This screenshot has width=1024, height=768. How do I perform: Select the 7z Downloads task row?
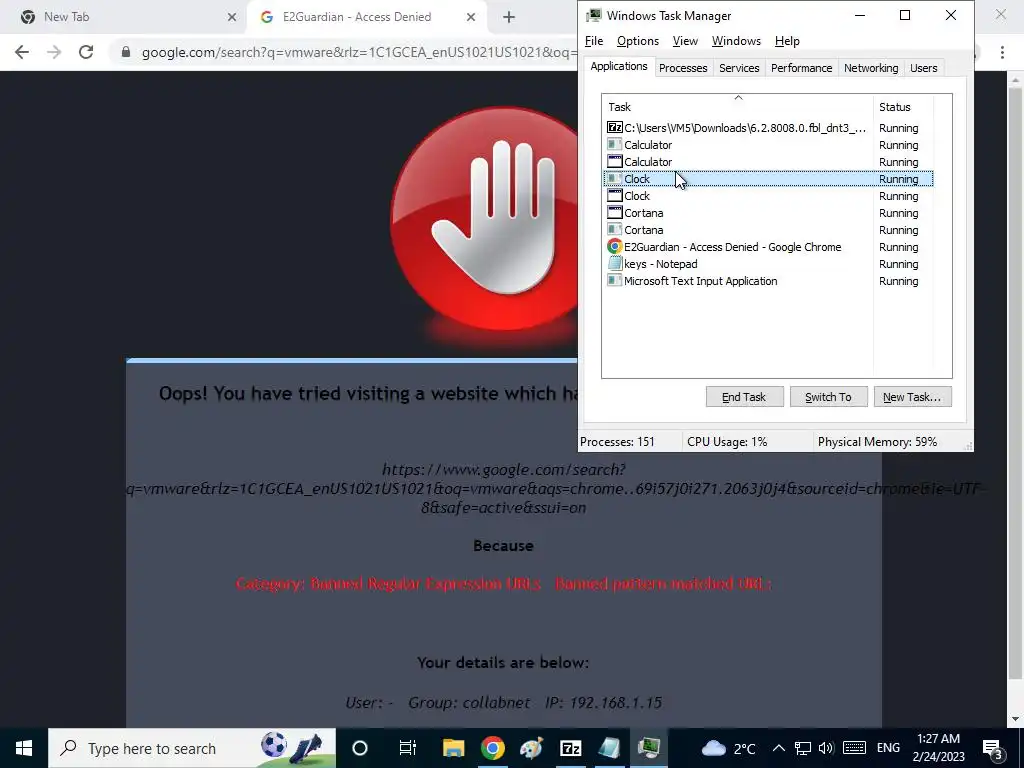(768, 128)
